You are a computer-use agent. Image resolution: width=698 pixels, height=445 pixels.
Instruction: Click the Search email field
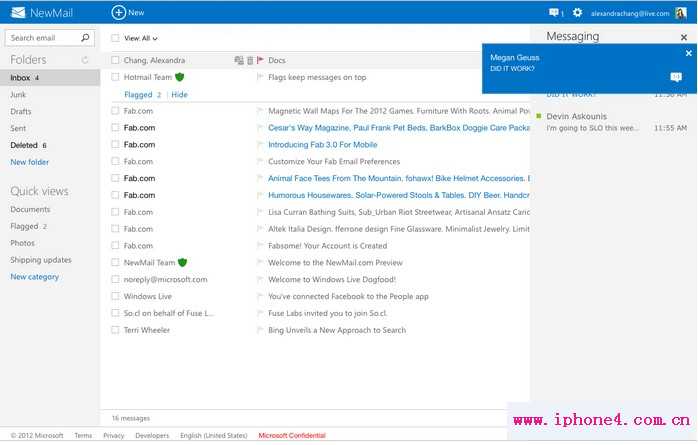[44, 38]
